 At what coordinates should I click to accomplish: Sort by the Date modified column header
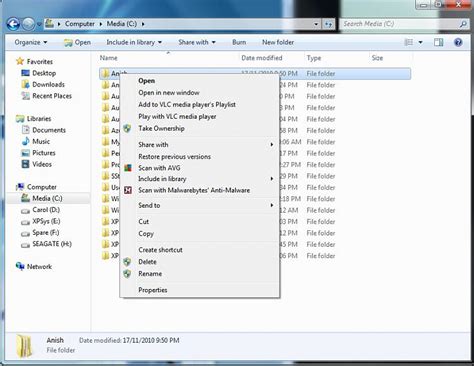(x=262, y=58)
